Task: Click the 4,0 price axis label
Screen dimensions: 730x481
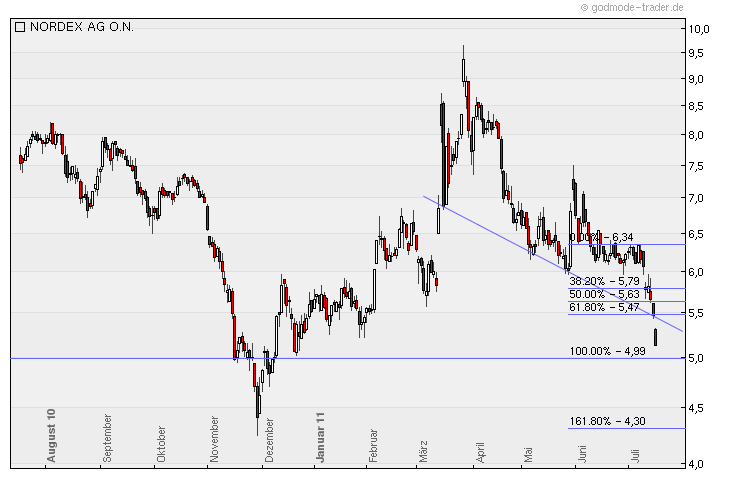Action: [696, 464]
